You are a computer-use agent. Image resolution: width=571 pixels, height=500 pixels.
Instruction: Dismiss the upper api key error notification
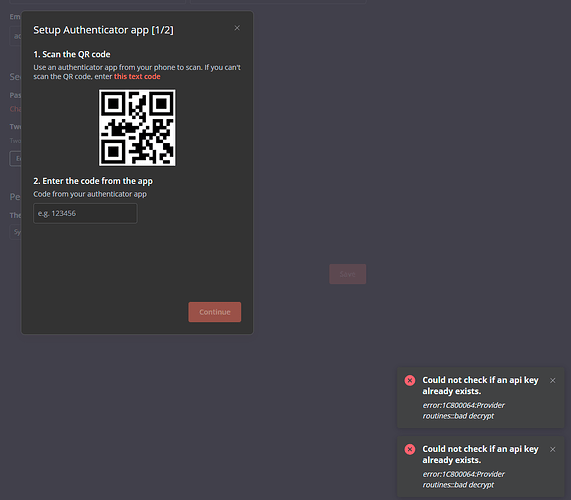point(552,381)
